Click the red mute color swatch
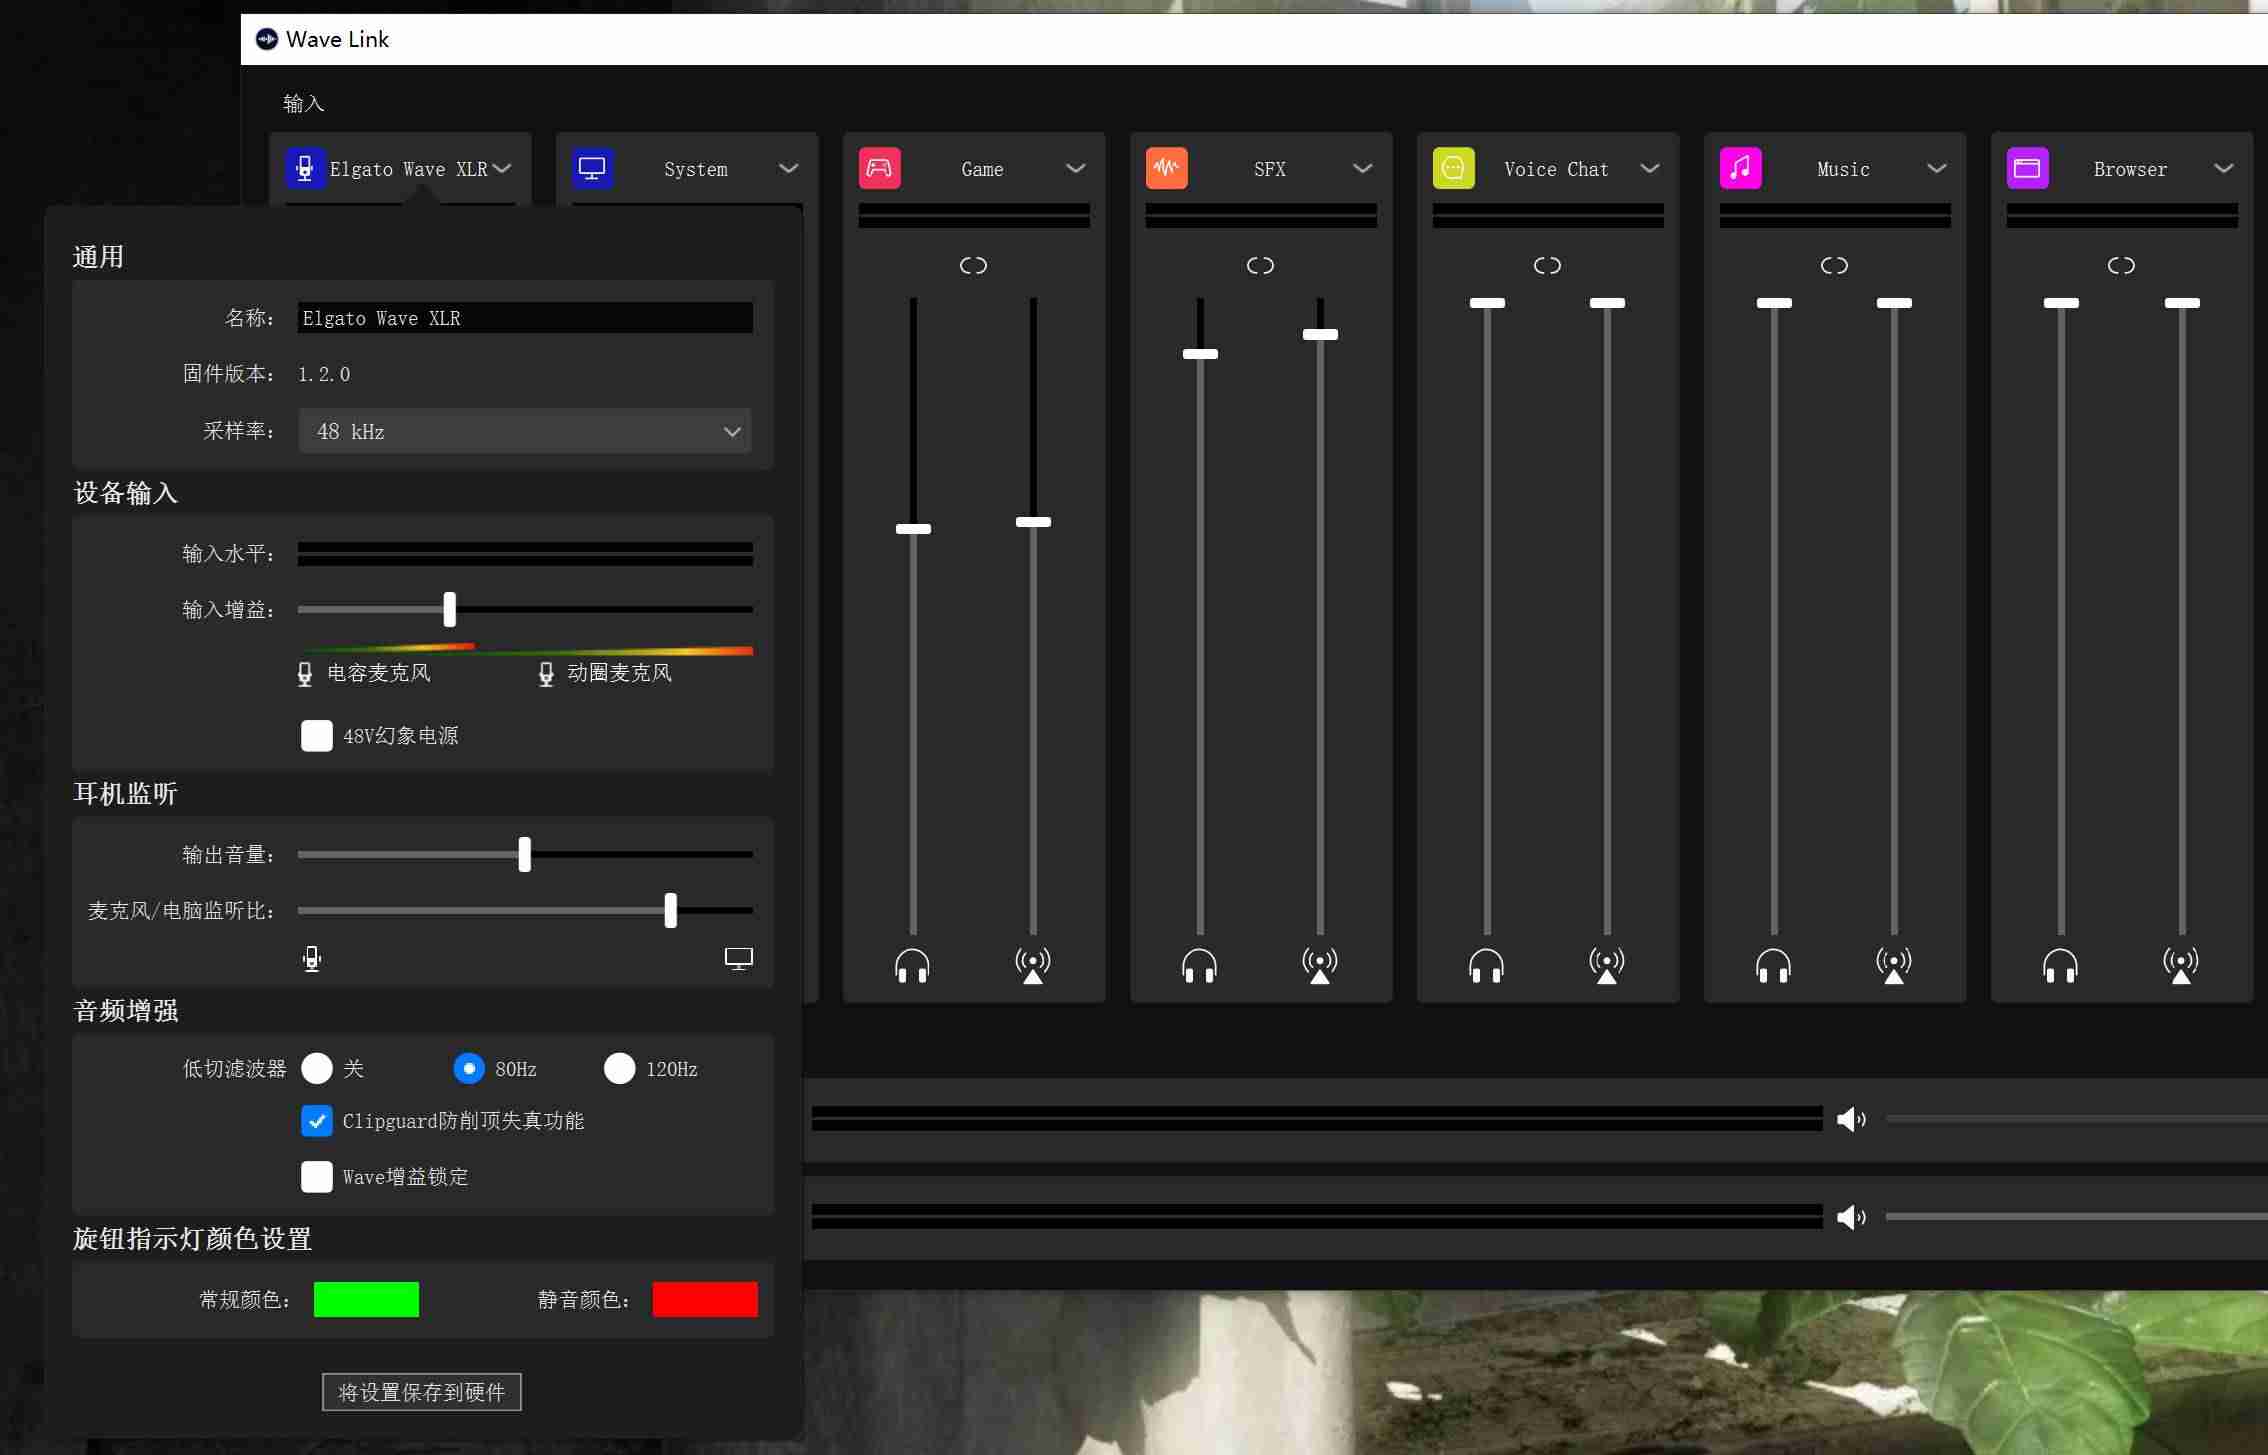Image resolution: width=2268 pixels, height=1455 pixels. point(705,1299)
